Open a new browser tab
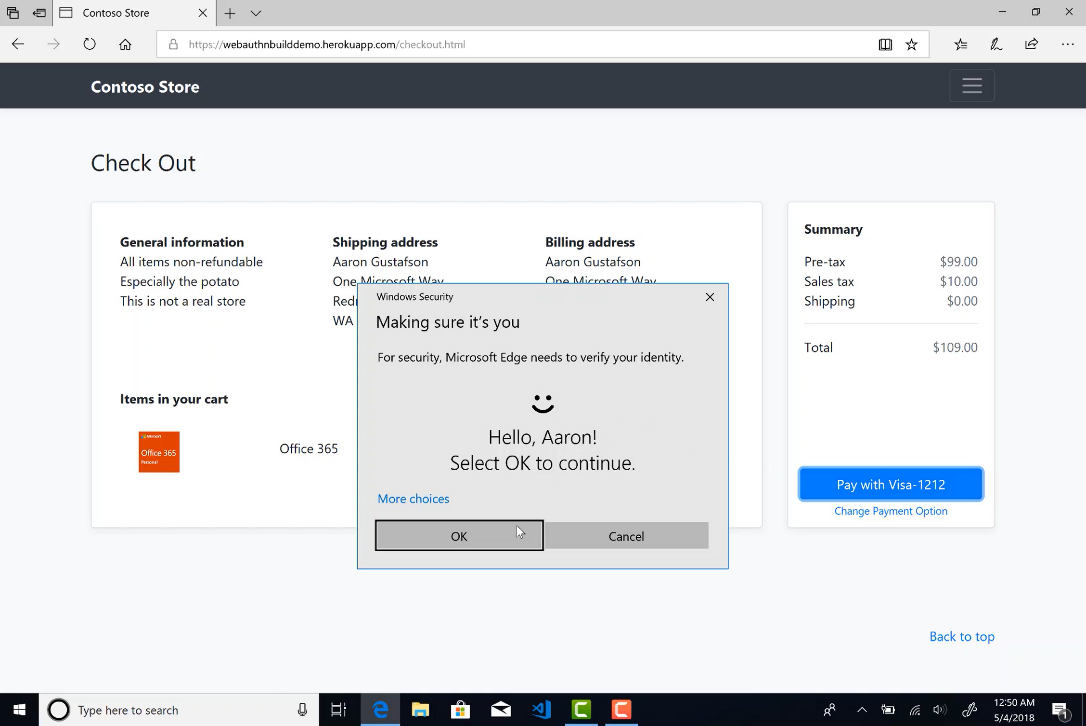The image size is (1086, 726). click(230, 12)
